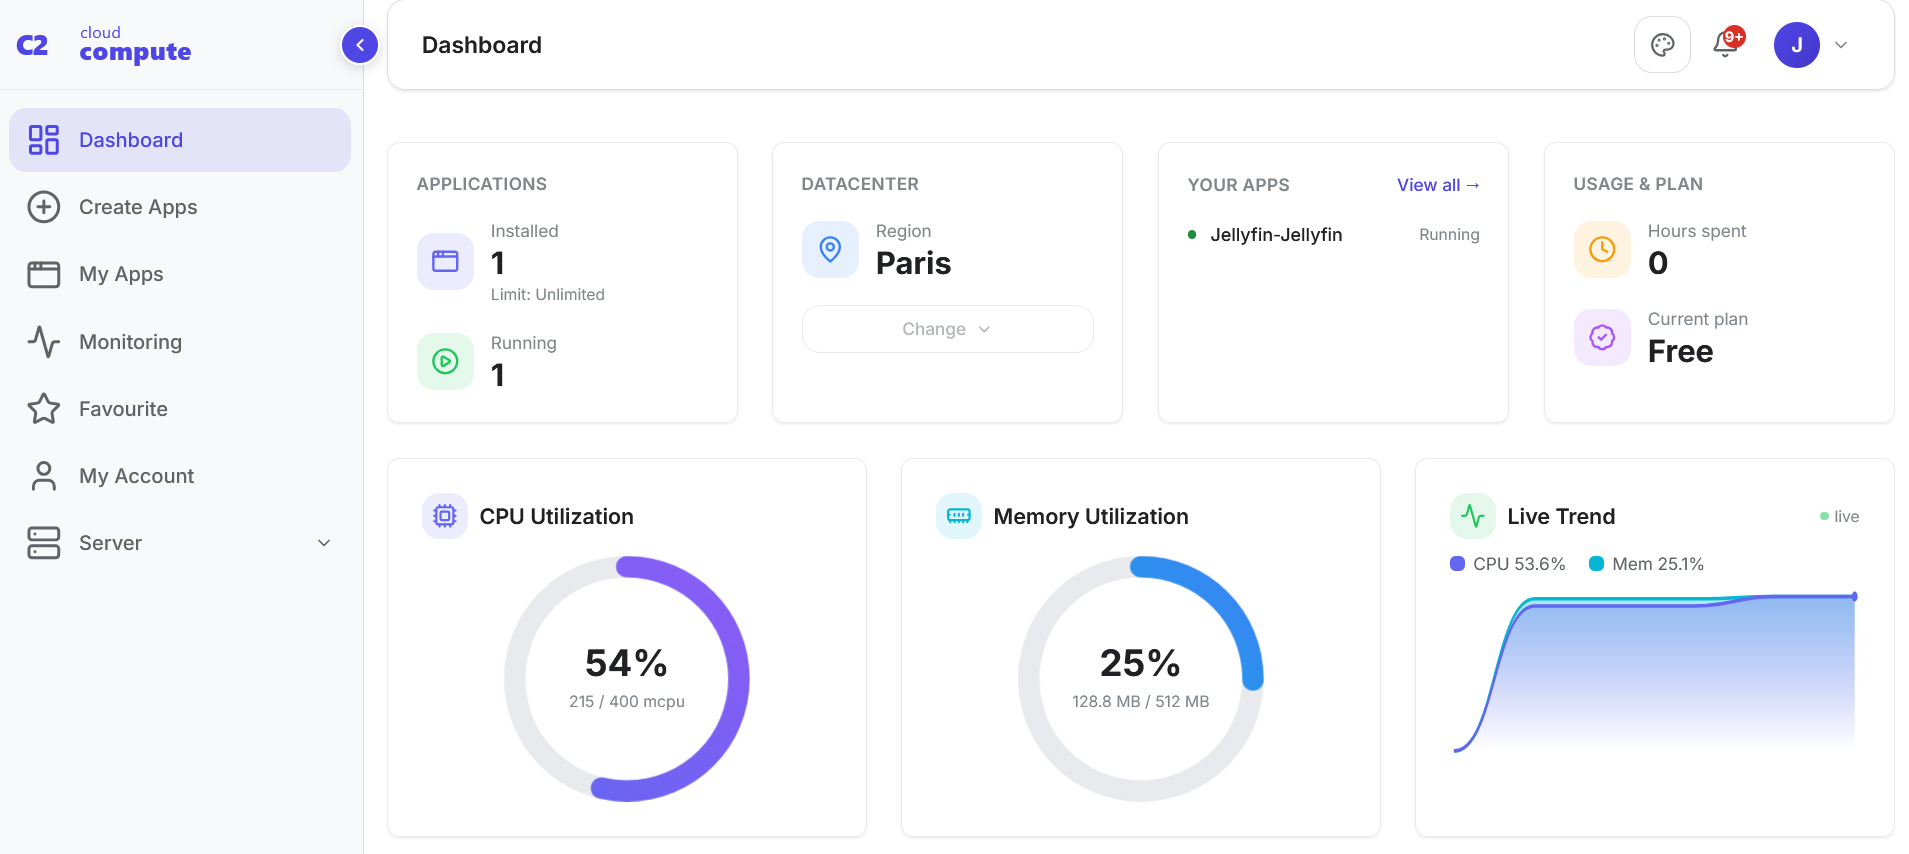
Task: Click the CPU utilization 54% gauge
Action: point(627,679)
